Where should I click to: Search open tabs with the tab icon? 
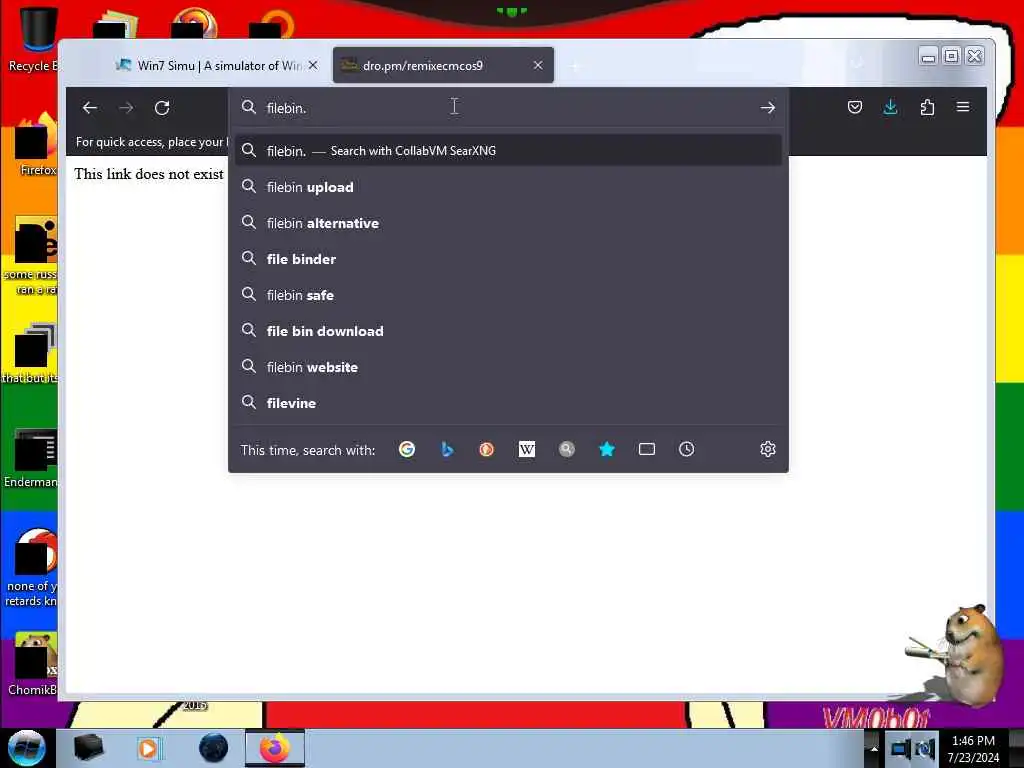[x=647, y=449]
